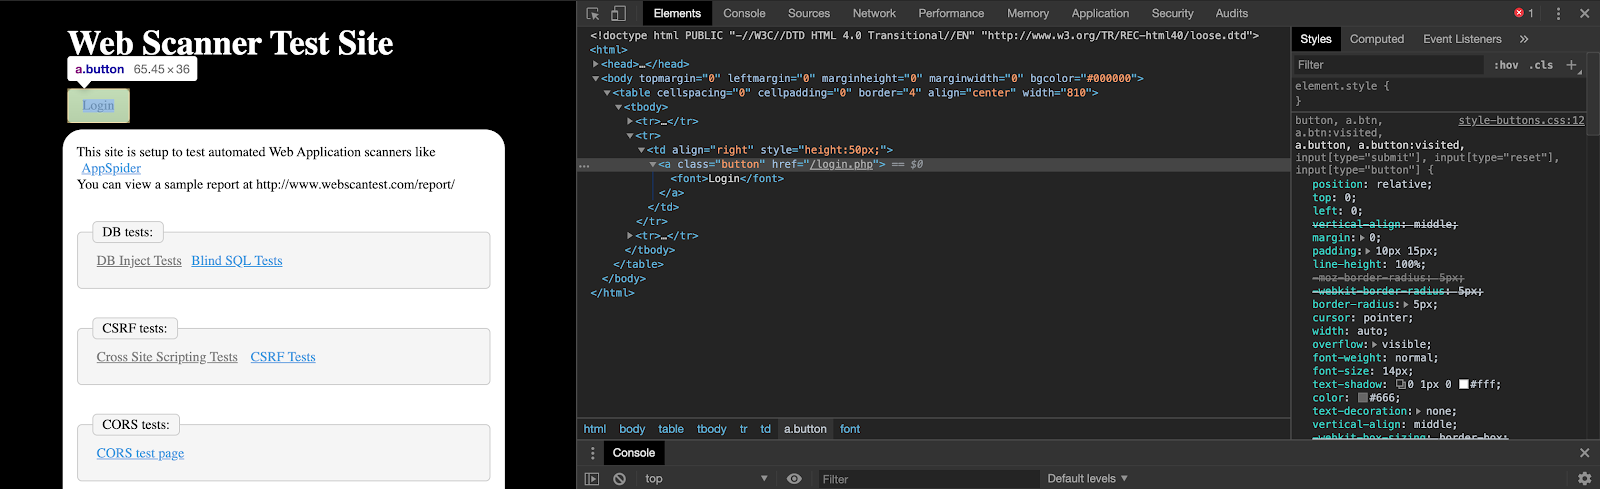Click the live expression eye icon
The image size is (1600, 489).
(x=794, y=479)
